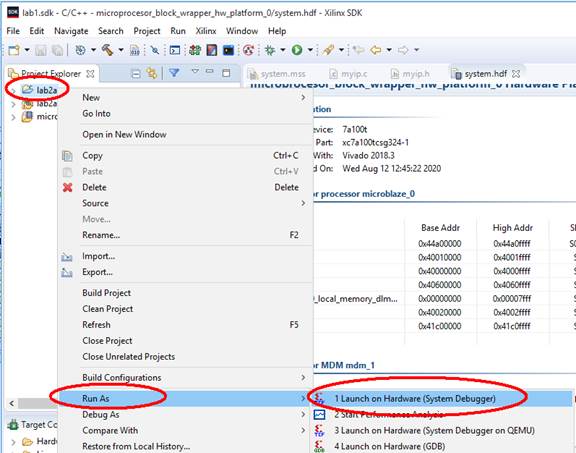This screenshot has width=576, height=453.
Task: Open the External Tools dropdown arrow
Action: pos(341,50)
